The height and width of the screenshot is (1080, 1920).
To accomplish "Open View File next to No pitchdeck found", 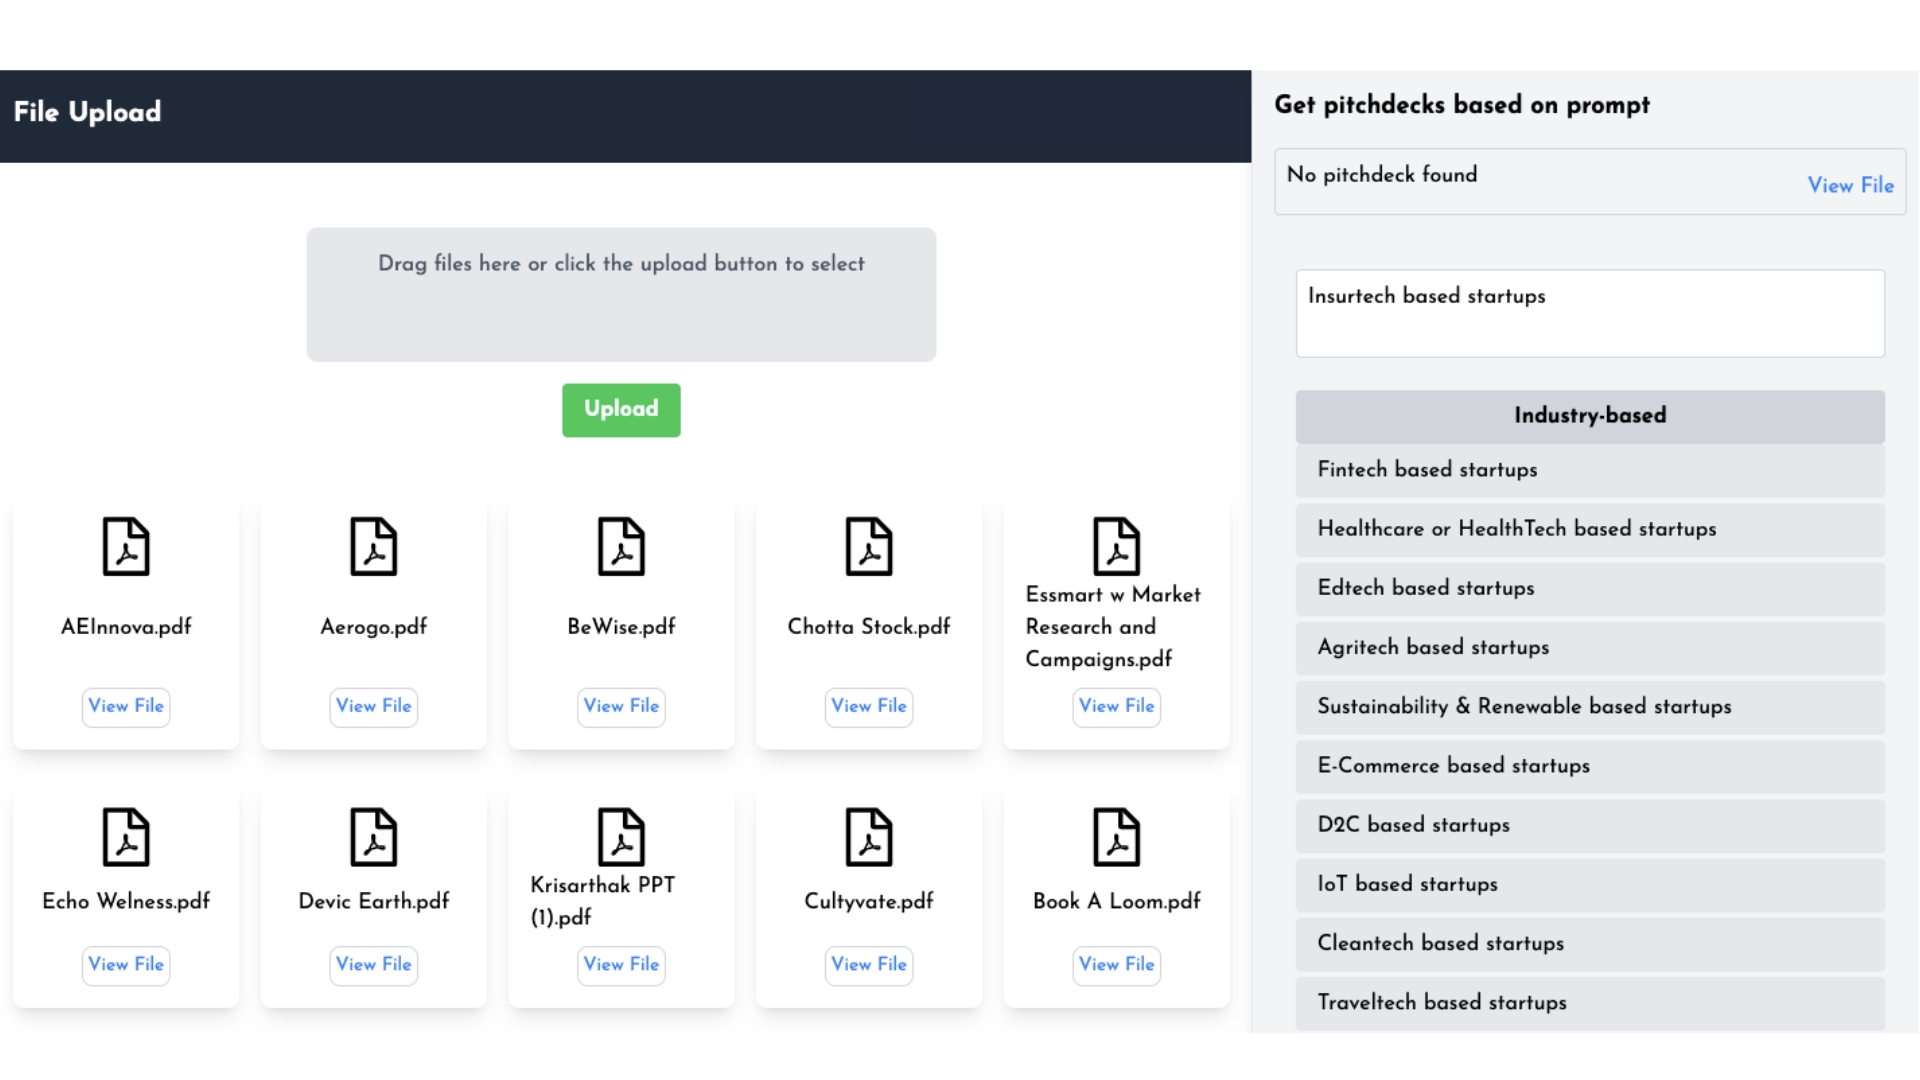I will pyautogui.click(x=1850, y=186).
